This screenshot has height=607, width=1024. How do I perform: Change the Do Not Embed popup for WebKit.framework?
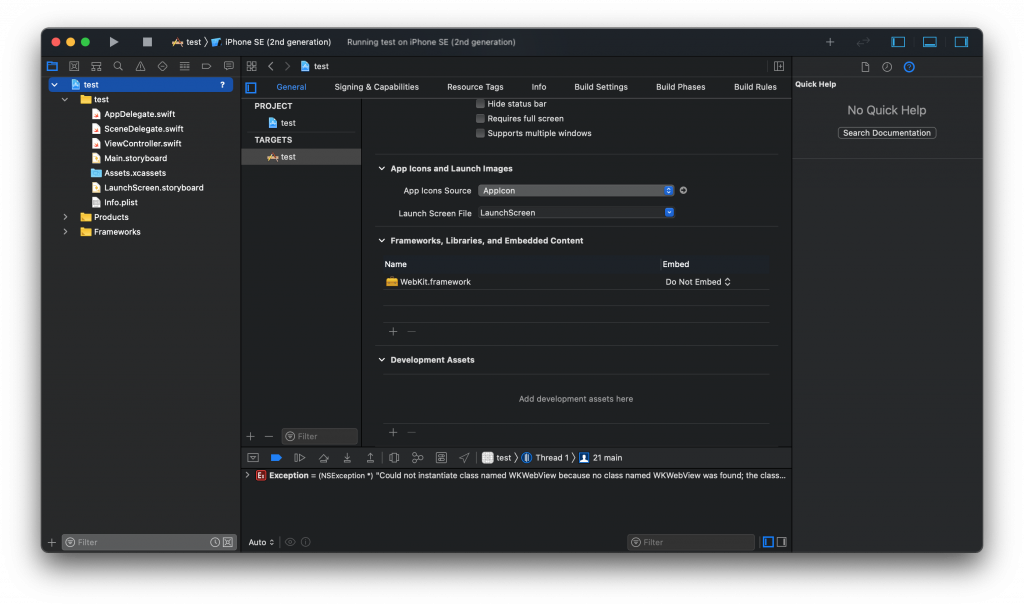697,282
